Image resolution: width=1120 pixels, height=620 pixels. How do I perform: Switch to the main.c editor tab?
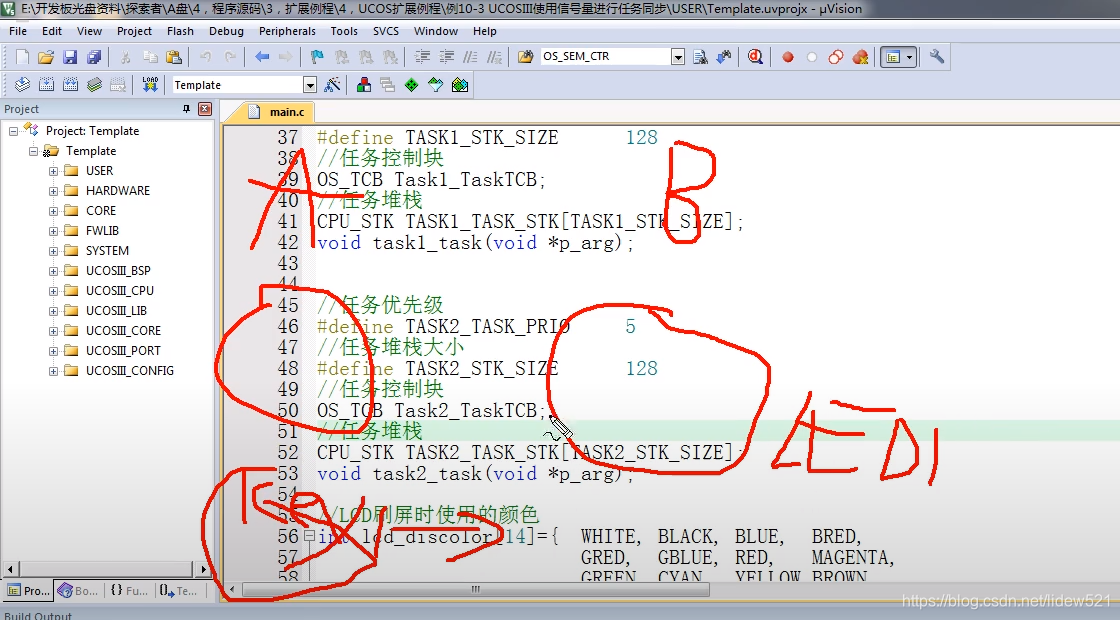click(x=277, y=111)
